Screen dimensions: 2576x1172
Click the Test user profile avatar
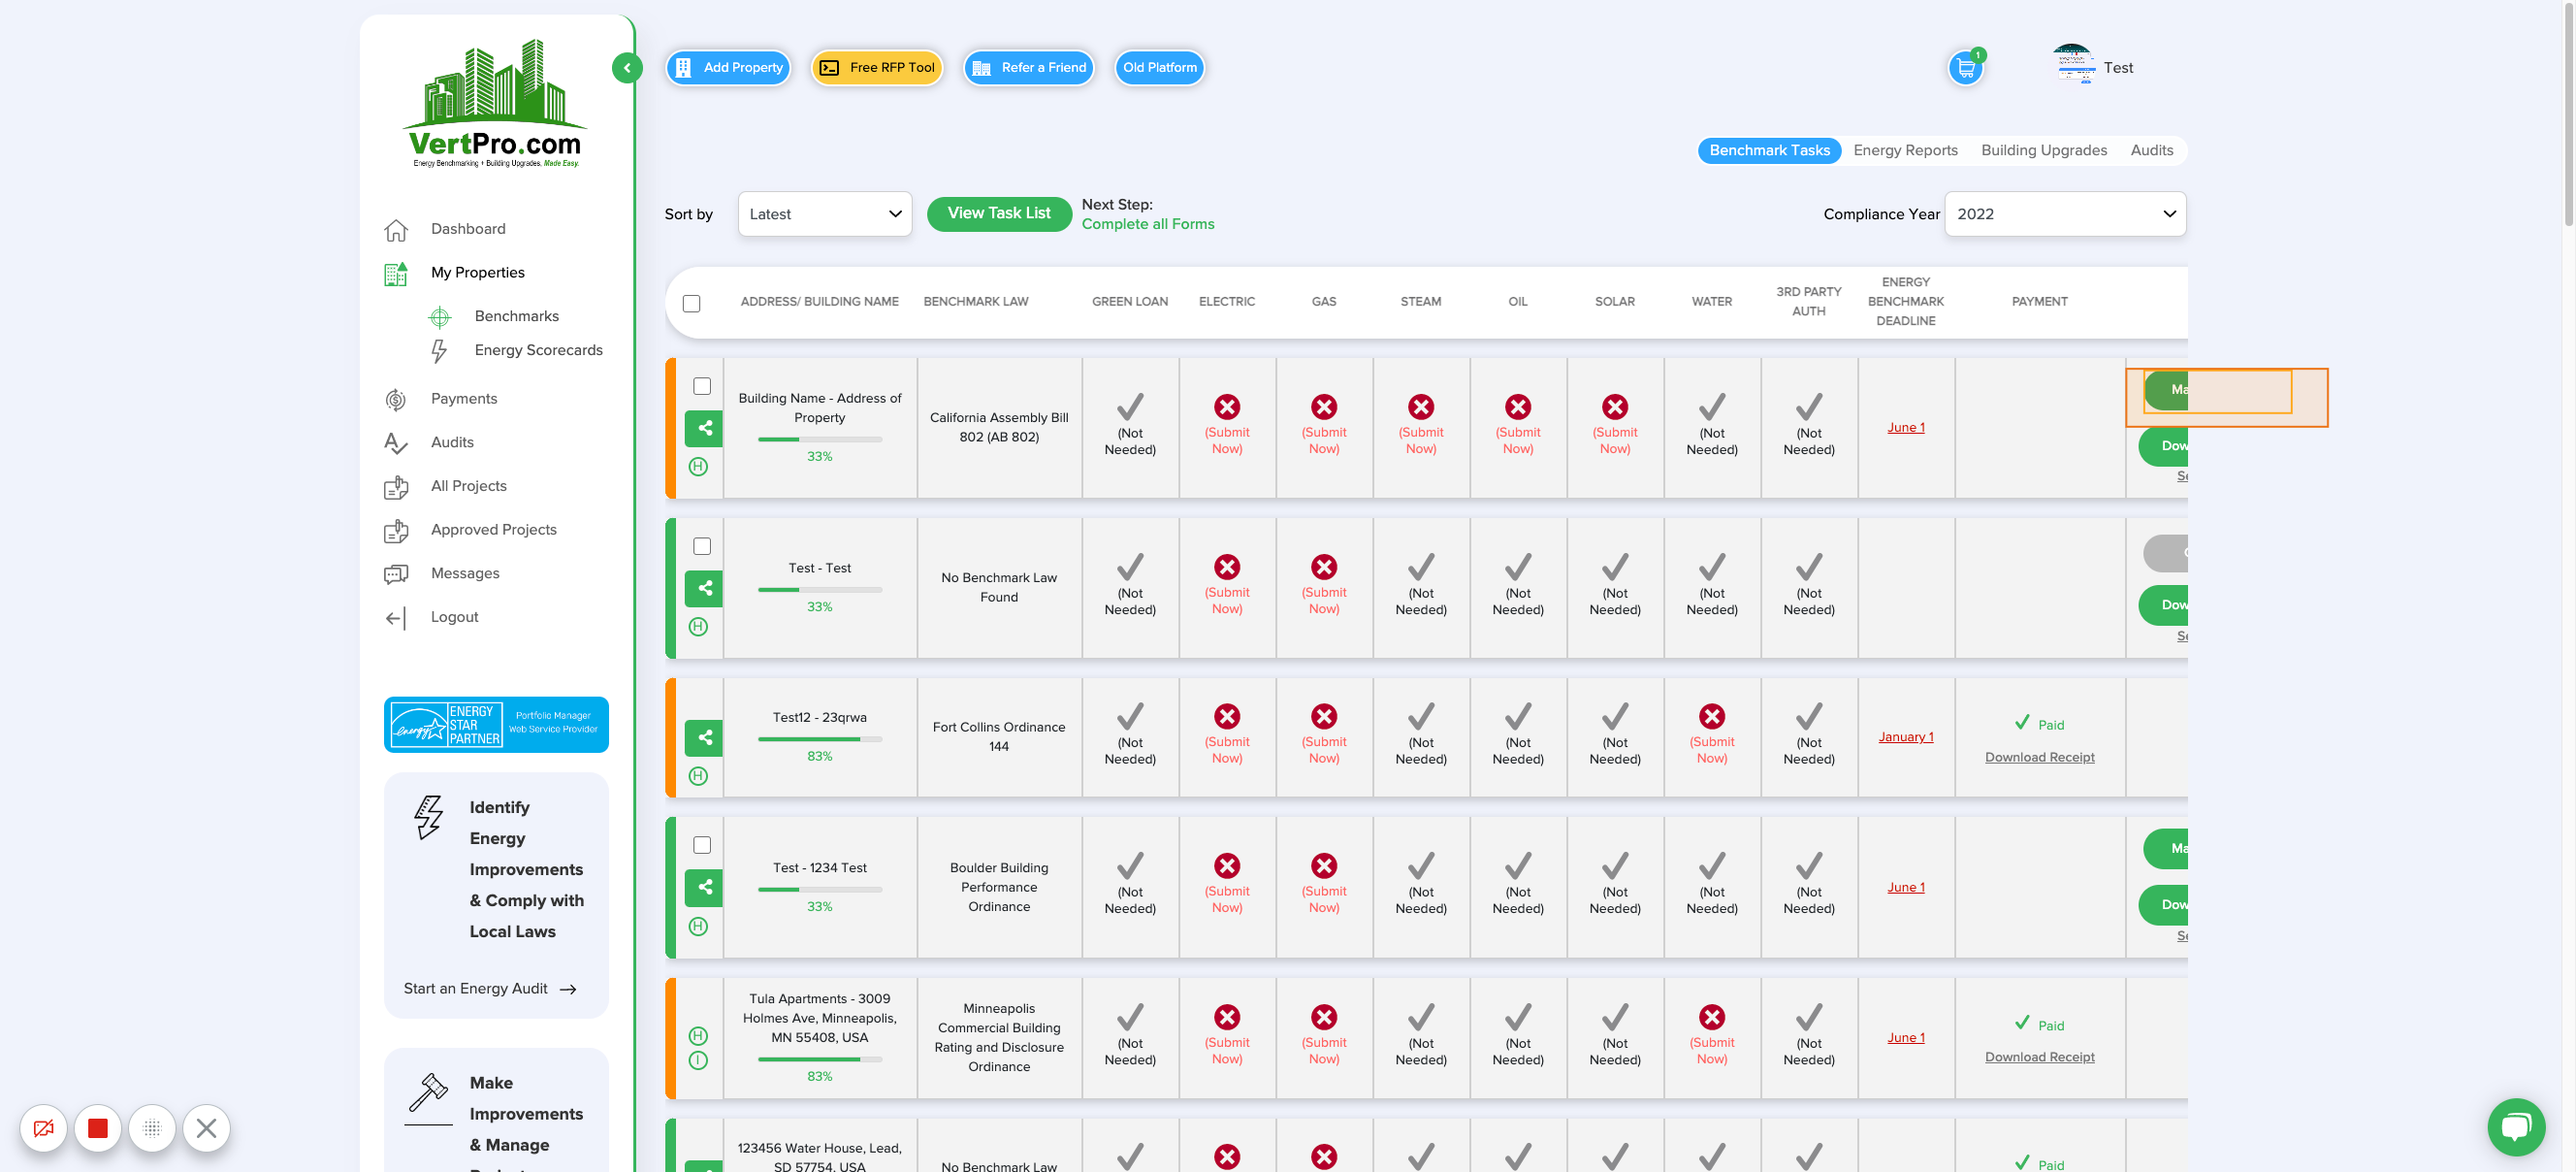click(x=2073, y=65)
